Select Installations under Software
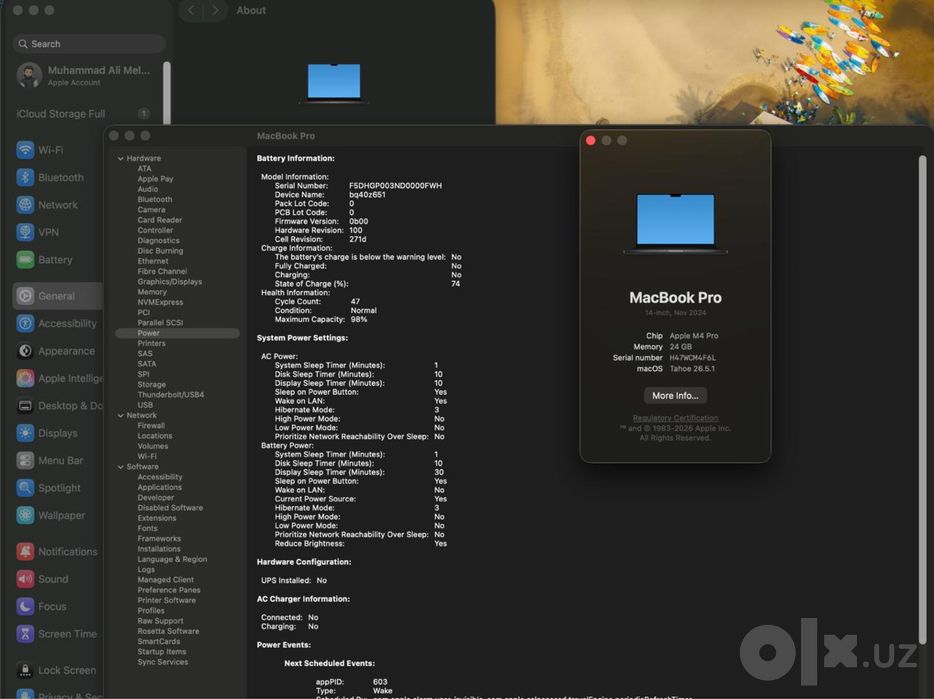Screen dimensions: 934x699 point(159,549)
